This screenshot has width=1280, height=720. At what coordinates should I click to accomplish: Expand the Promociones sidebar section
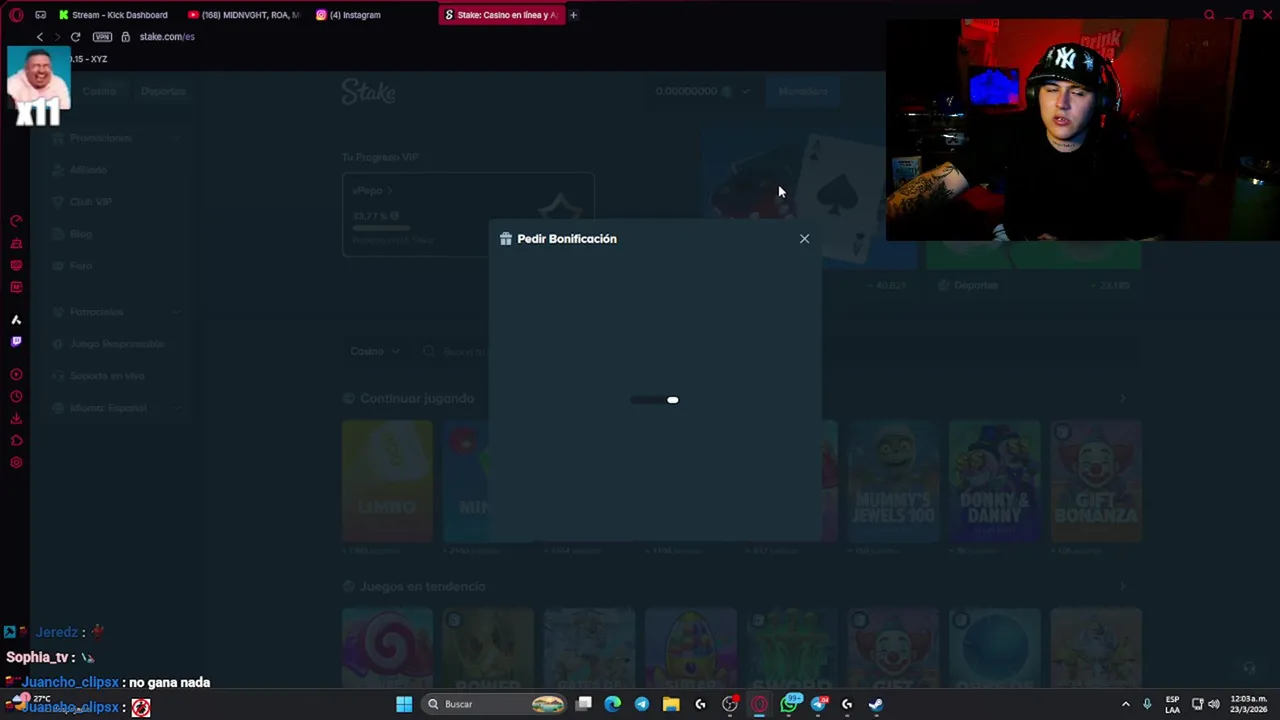(x=119, y=138)
